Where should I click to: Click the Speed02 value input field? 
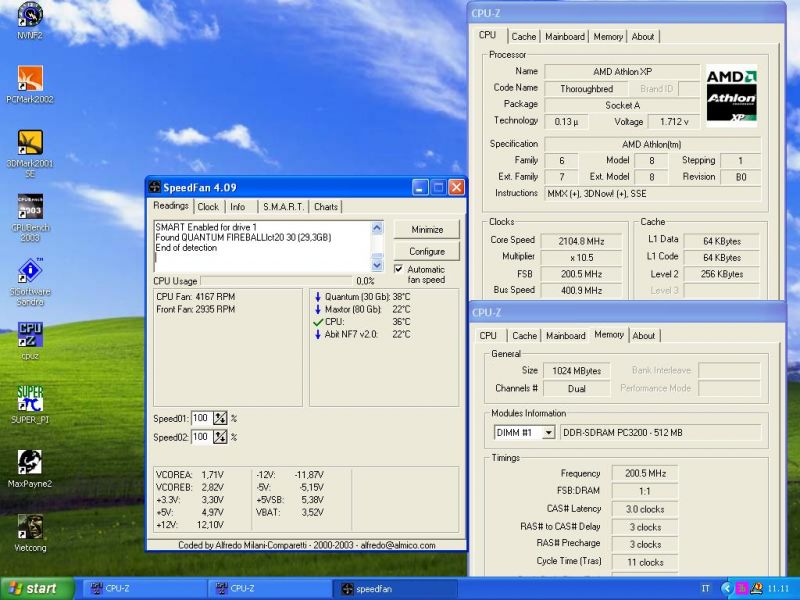pos(201,437)
